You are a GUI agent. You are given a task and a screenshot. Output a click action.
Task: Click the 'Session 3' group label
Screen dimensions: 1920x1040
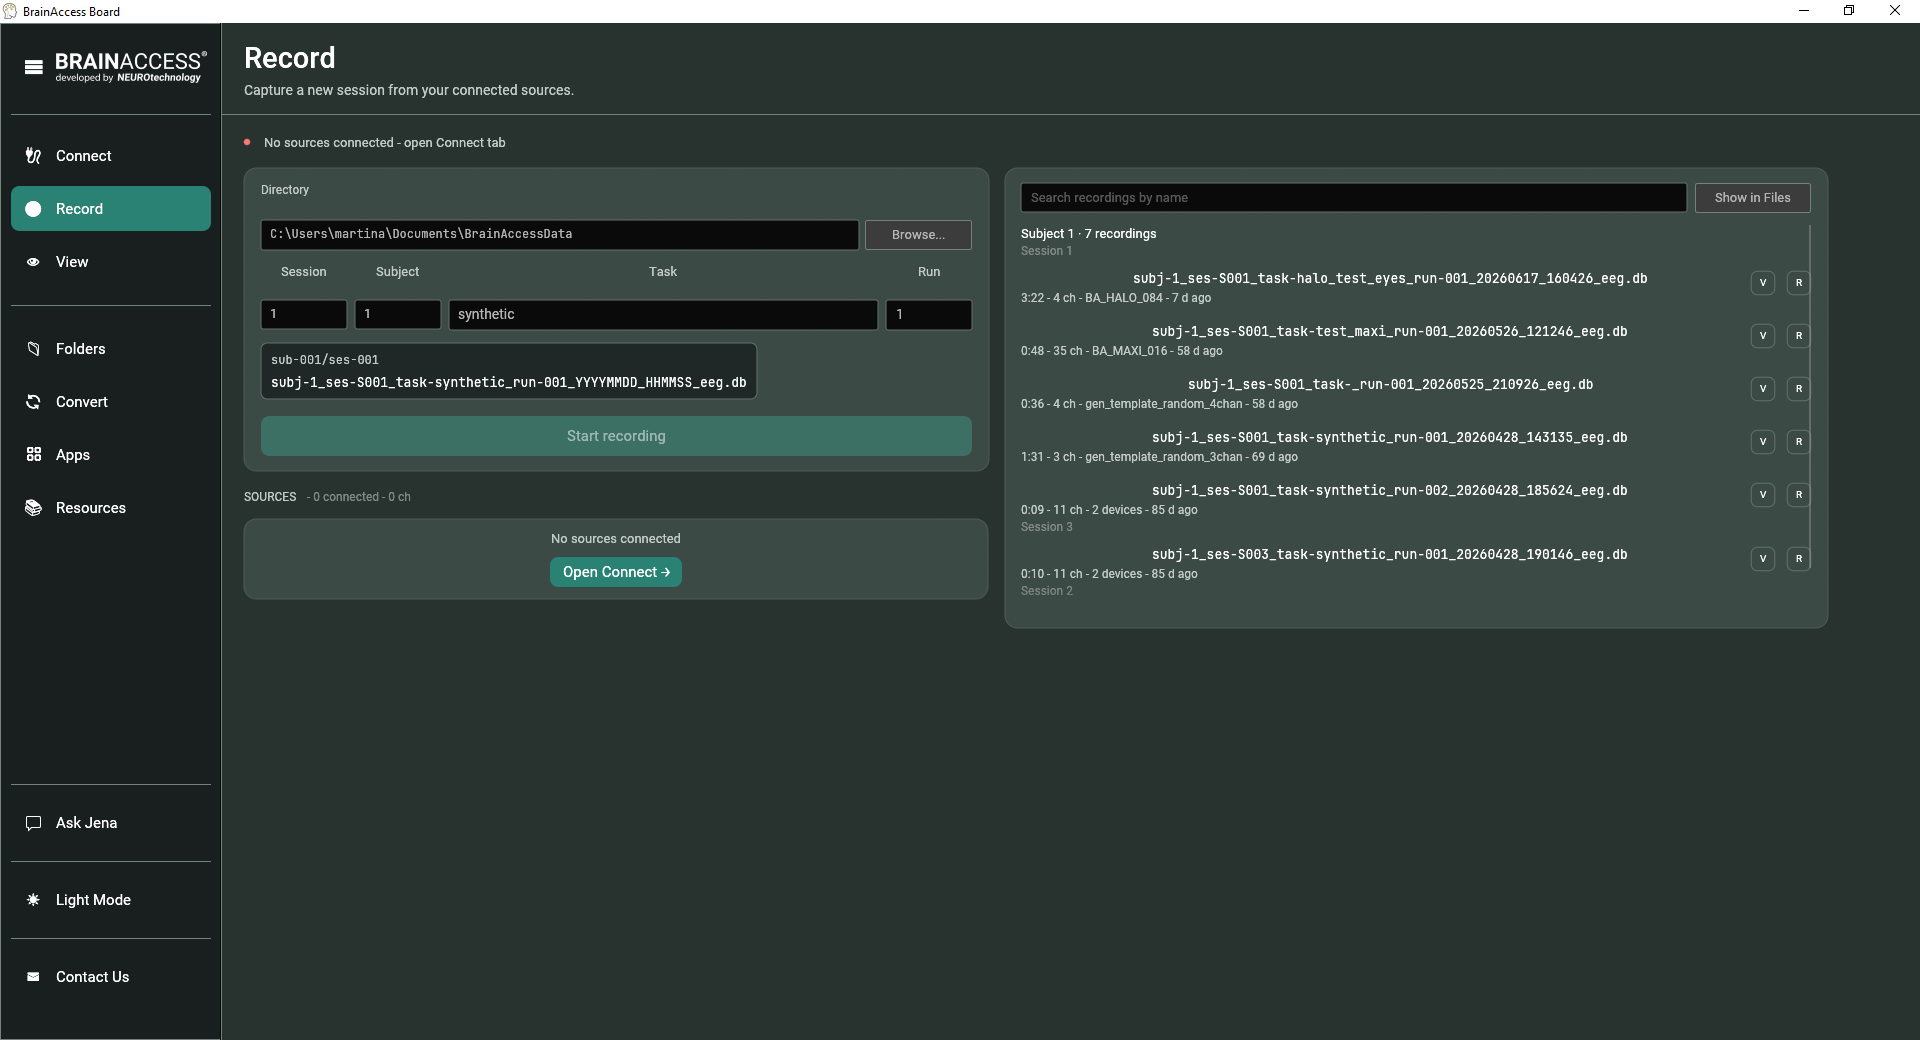pyautogui.click(x=1047, y=527)
